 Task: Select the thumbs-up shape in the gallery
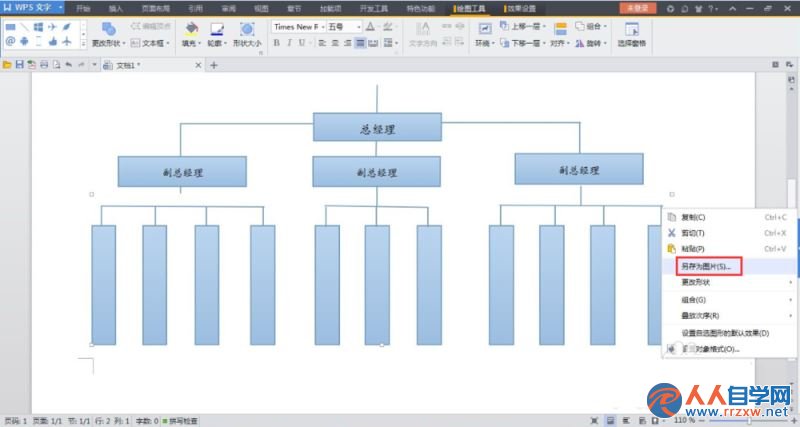[53, 41]
